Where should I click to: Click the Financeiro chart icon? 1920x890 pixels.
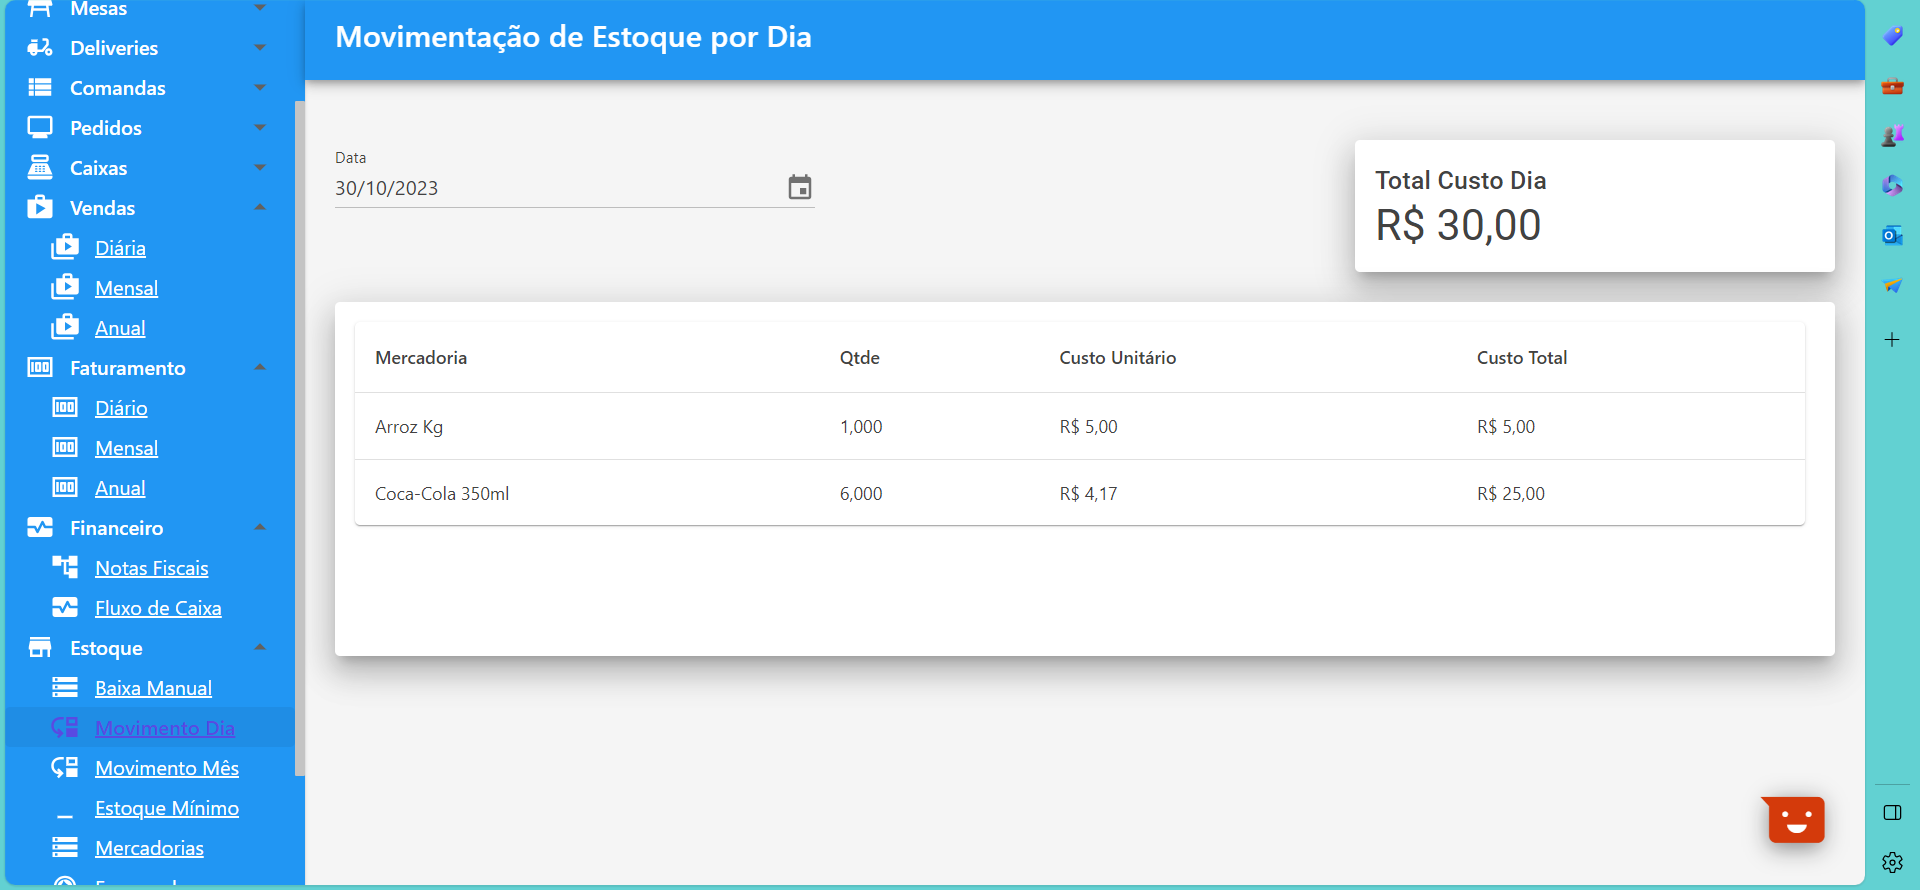(40, 528)
